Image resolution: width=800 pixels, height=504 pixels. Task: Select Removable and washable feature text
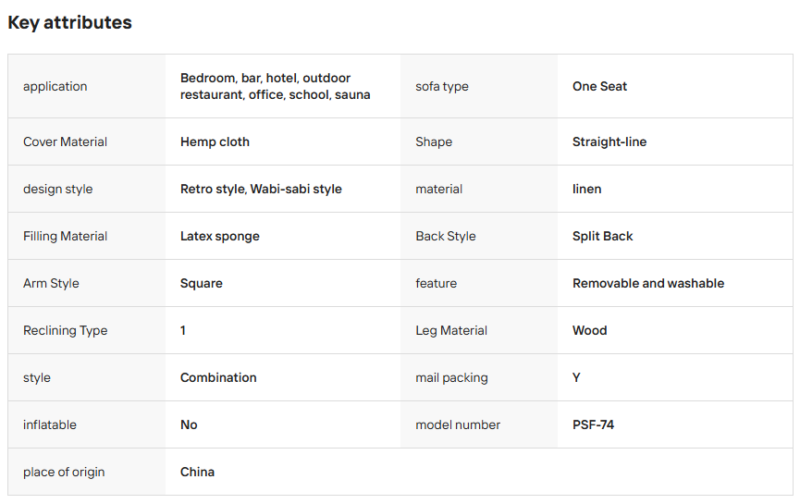(648, 283)
